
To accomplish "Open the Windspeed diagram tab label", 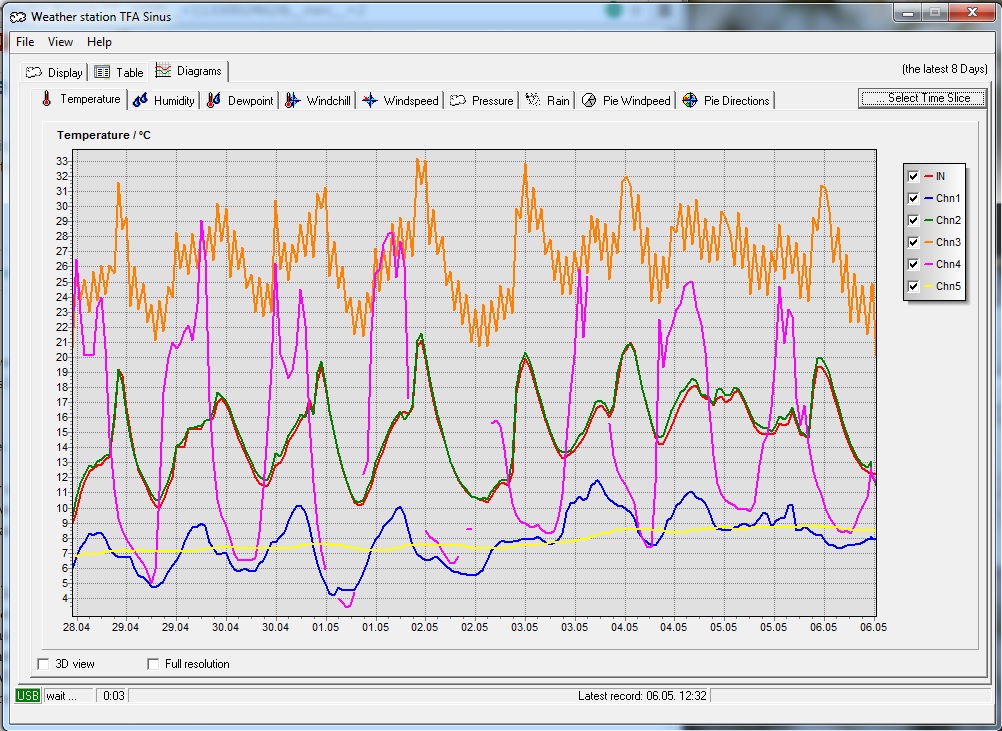I will [411, 101].
